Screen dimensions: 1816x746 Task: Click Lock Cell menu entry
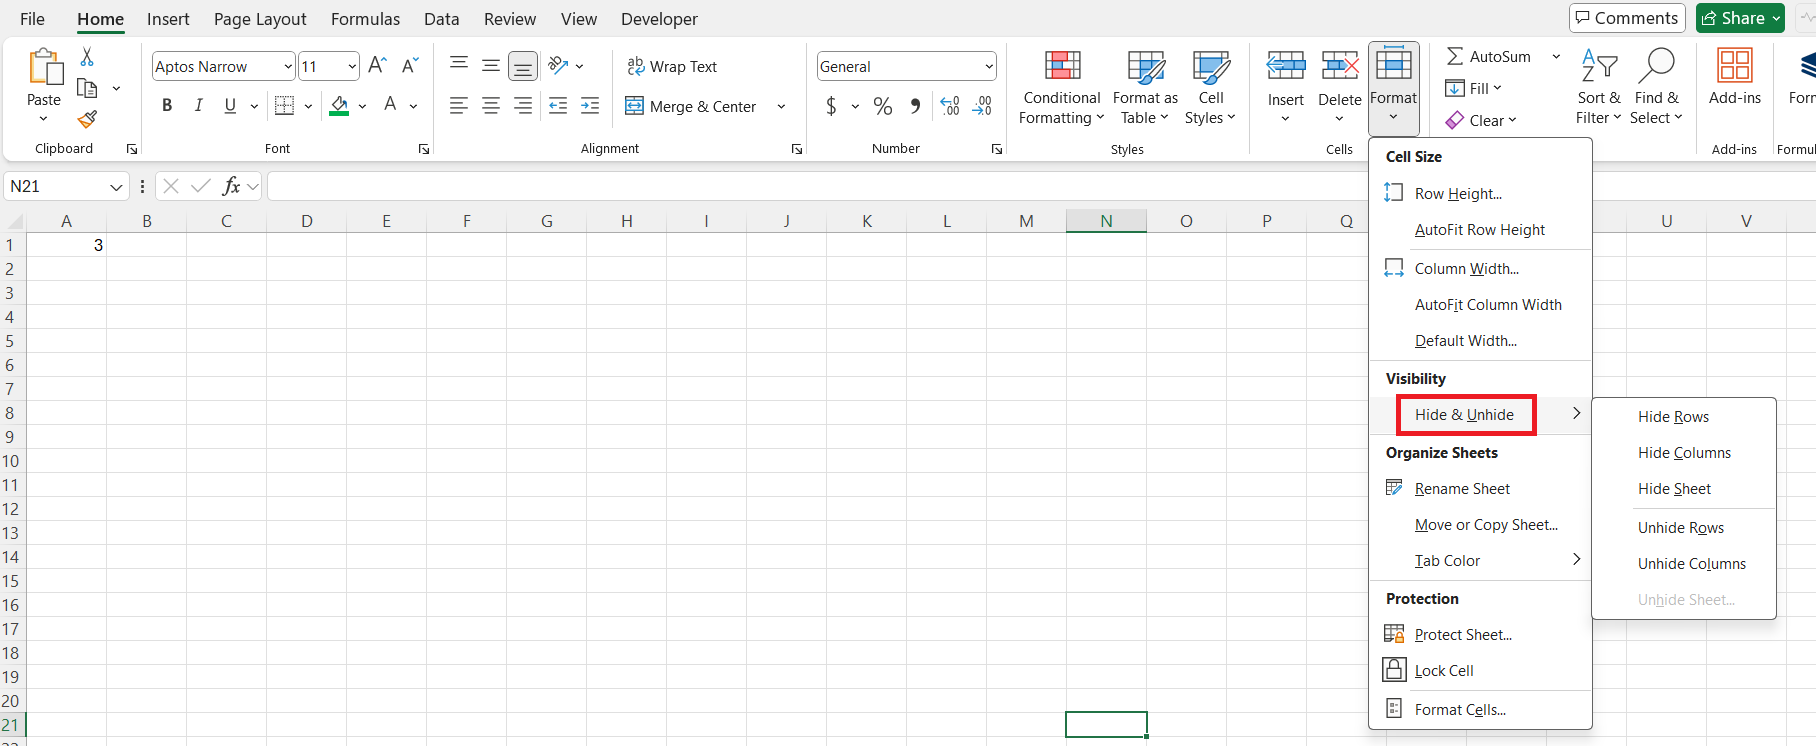tap(1480, 671)
